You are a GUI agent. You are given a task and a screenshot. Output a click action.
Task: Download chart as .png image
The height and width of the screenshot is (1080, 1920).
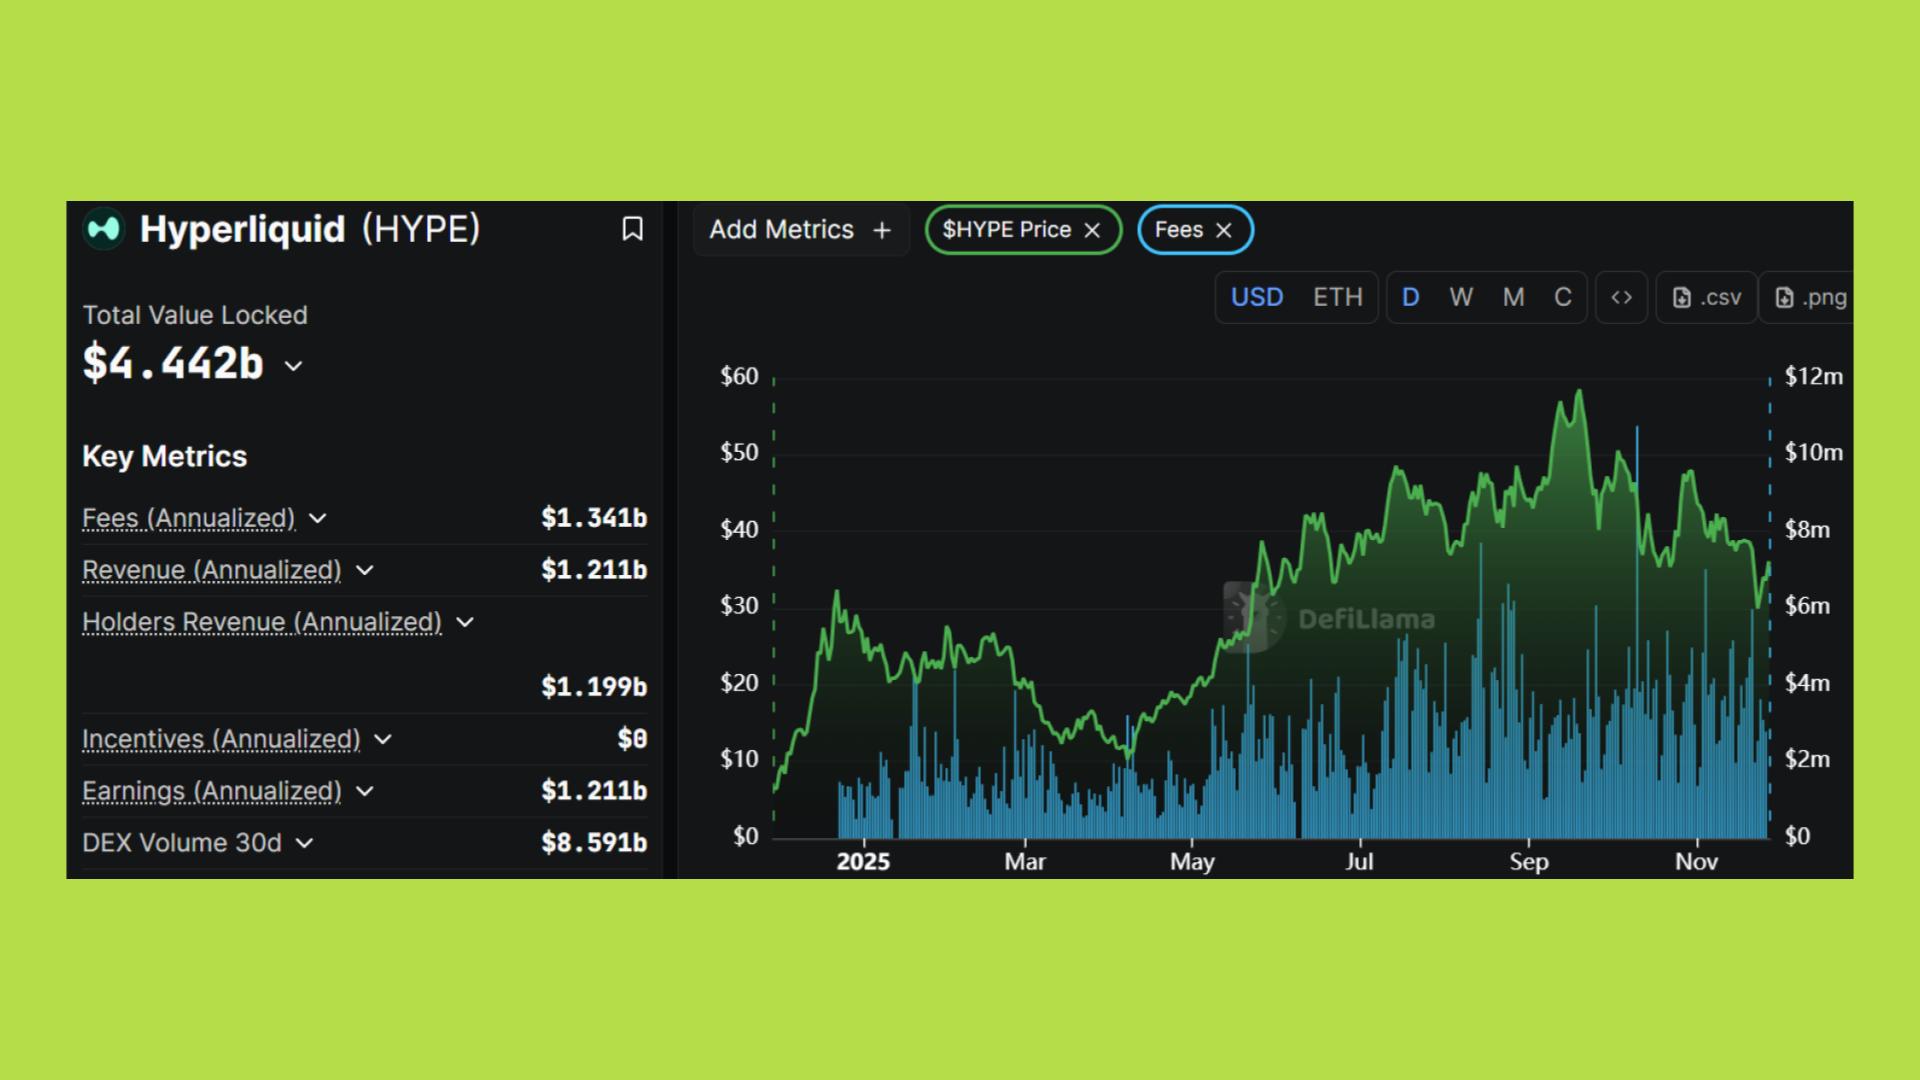(1810, 297)
